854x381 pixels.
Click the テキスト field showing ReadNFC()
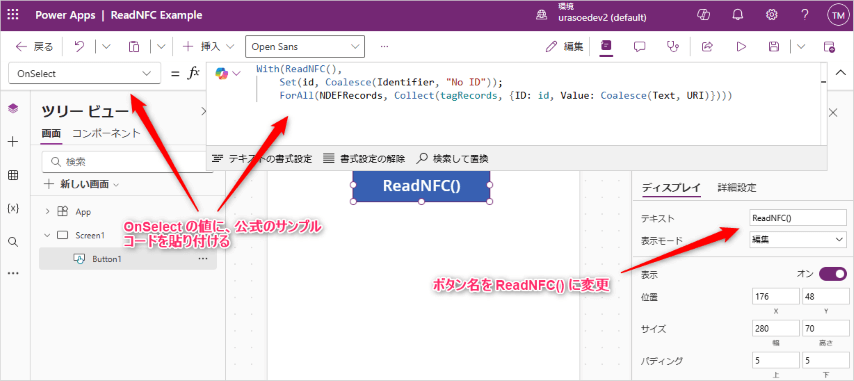pos(798,218)
